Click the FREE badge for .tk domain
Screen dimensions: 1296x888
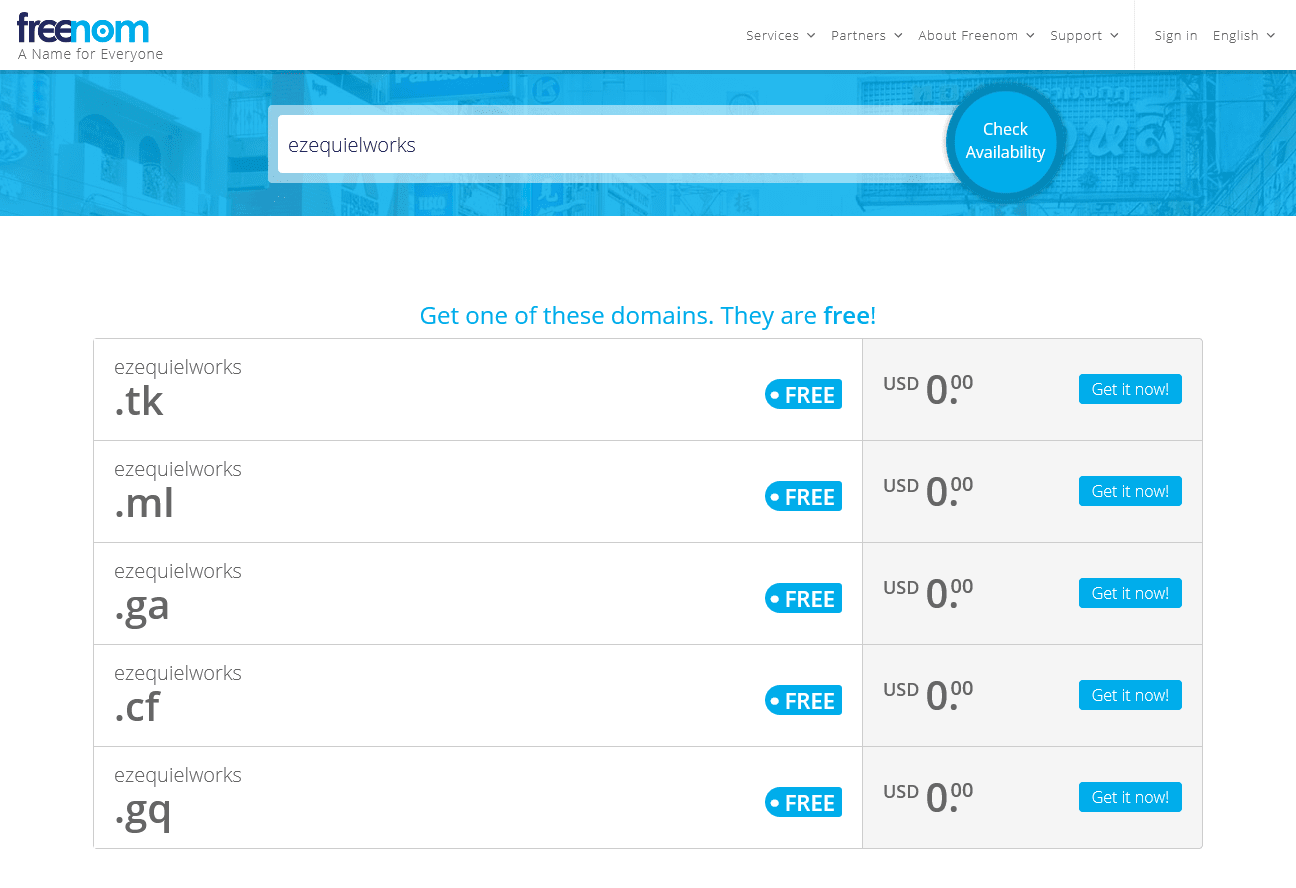803,395
